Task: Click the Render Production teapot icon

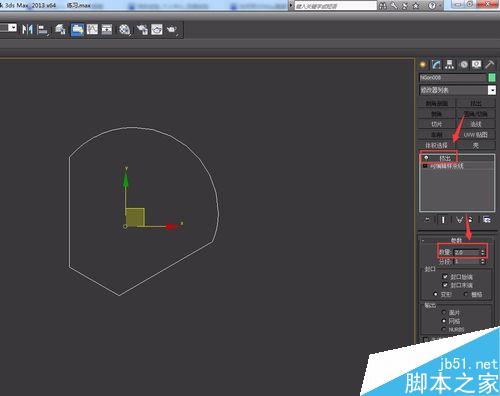Action: point(172,30)
